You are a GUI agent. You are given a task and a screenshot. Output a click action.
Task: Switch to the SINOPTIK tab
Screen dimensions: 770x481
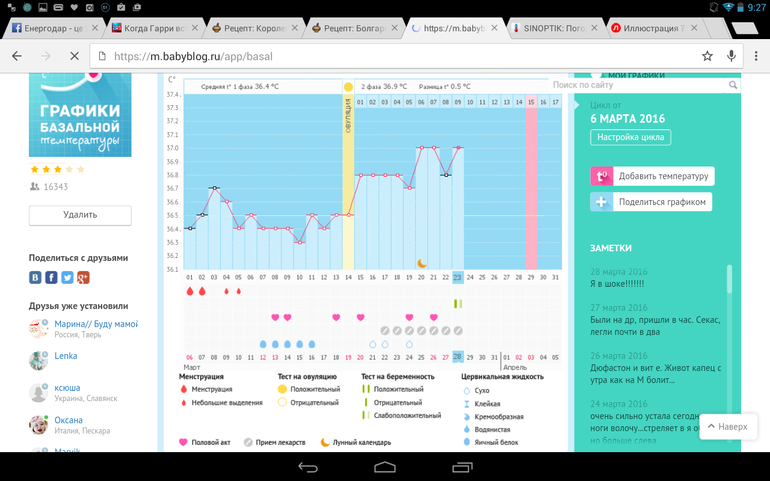point(550,28)
